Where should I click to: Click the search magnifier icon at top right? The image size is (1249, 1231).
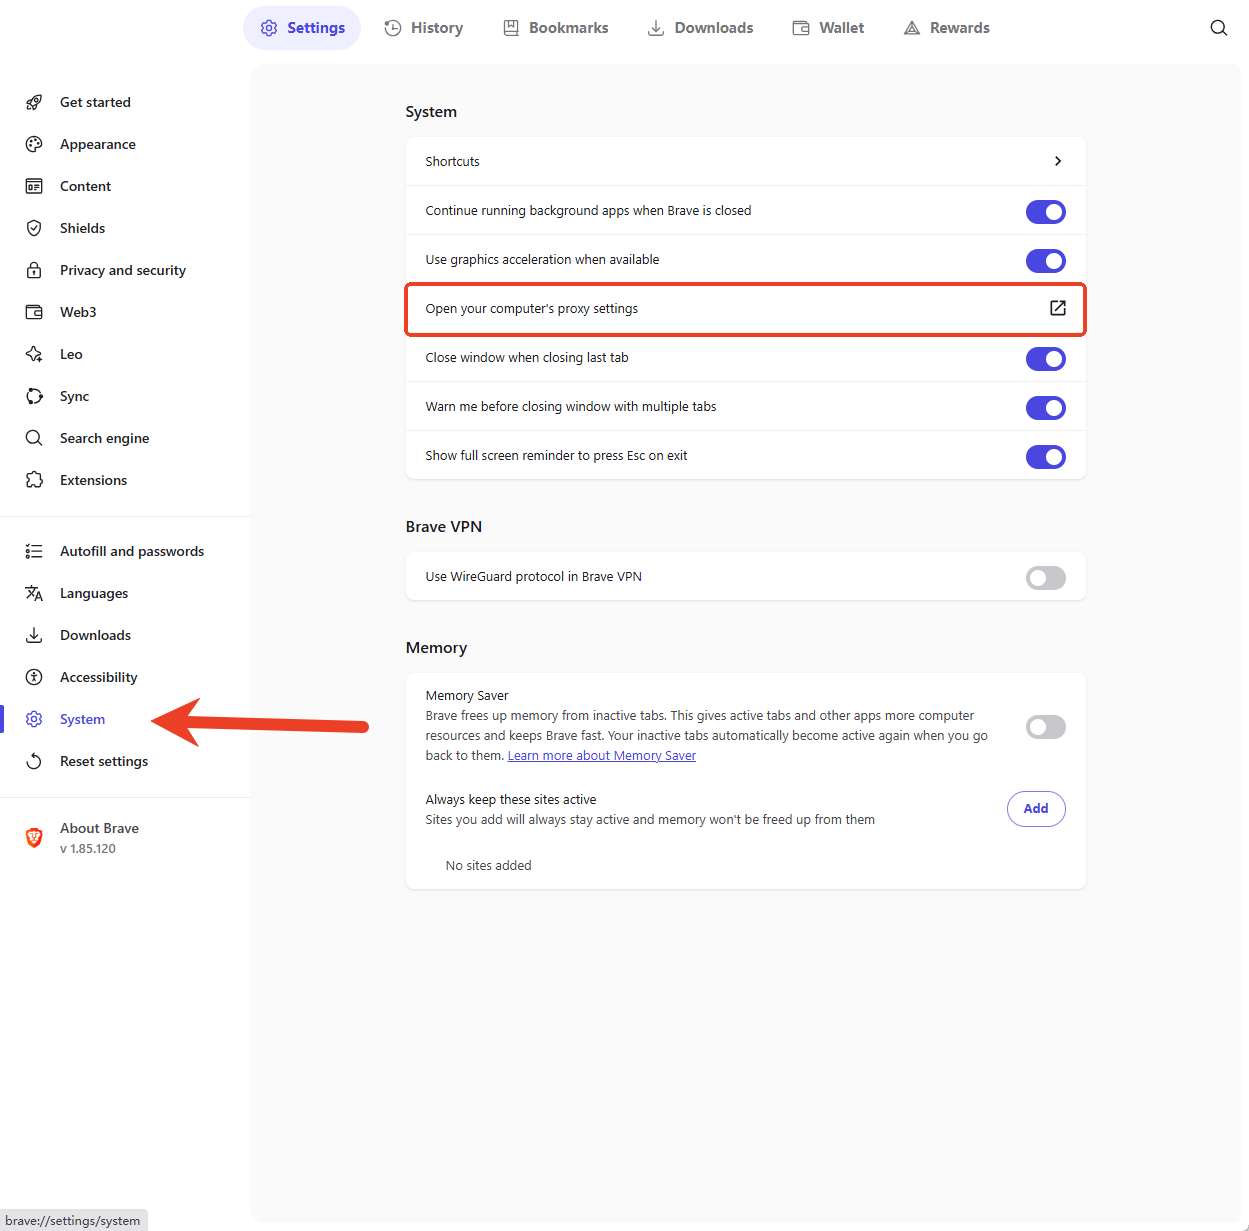click(1218, 28)
